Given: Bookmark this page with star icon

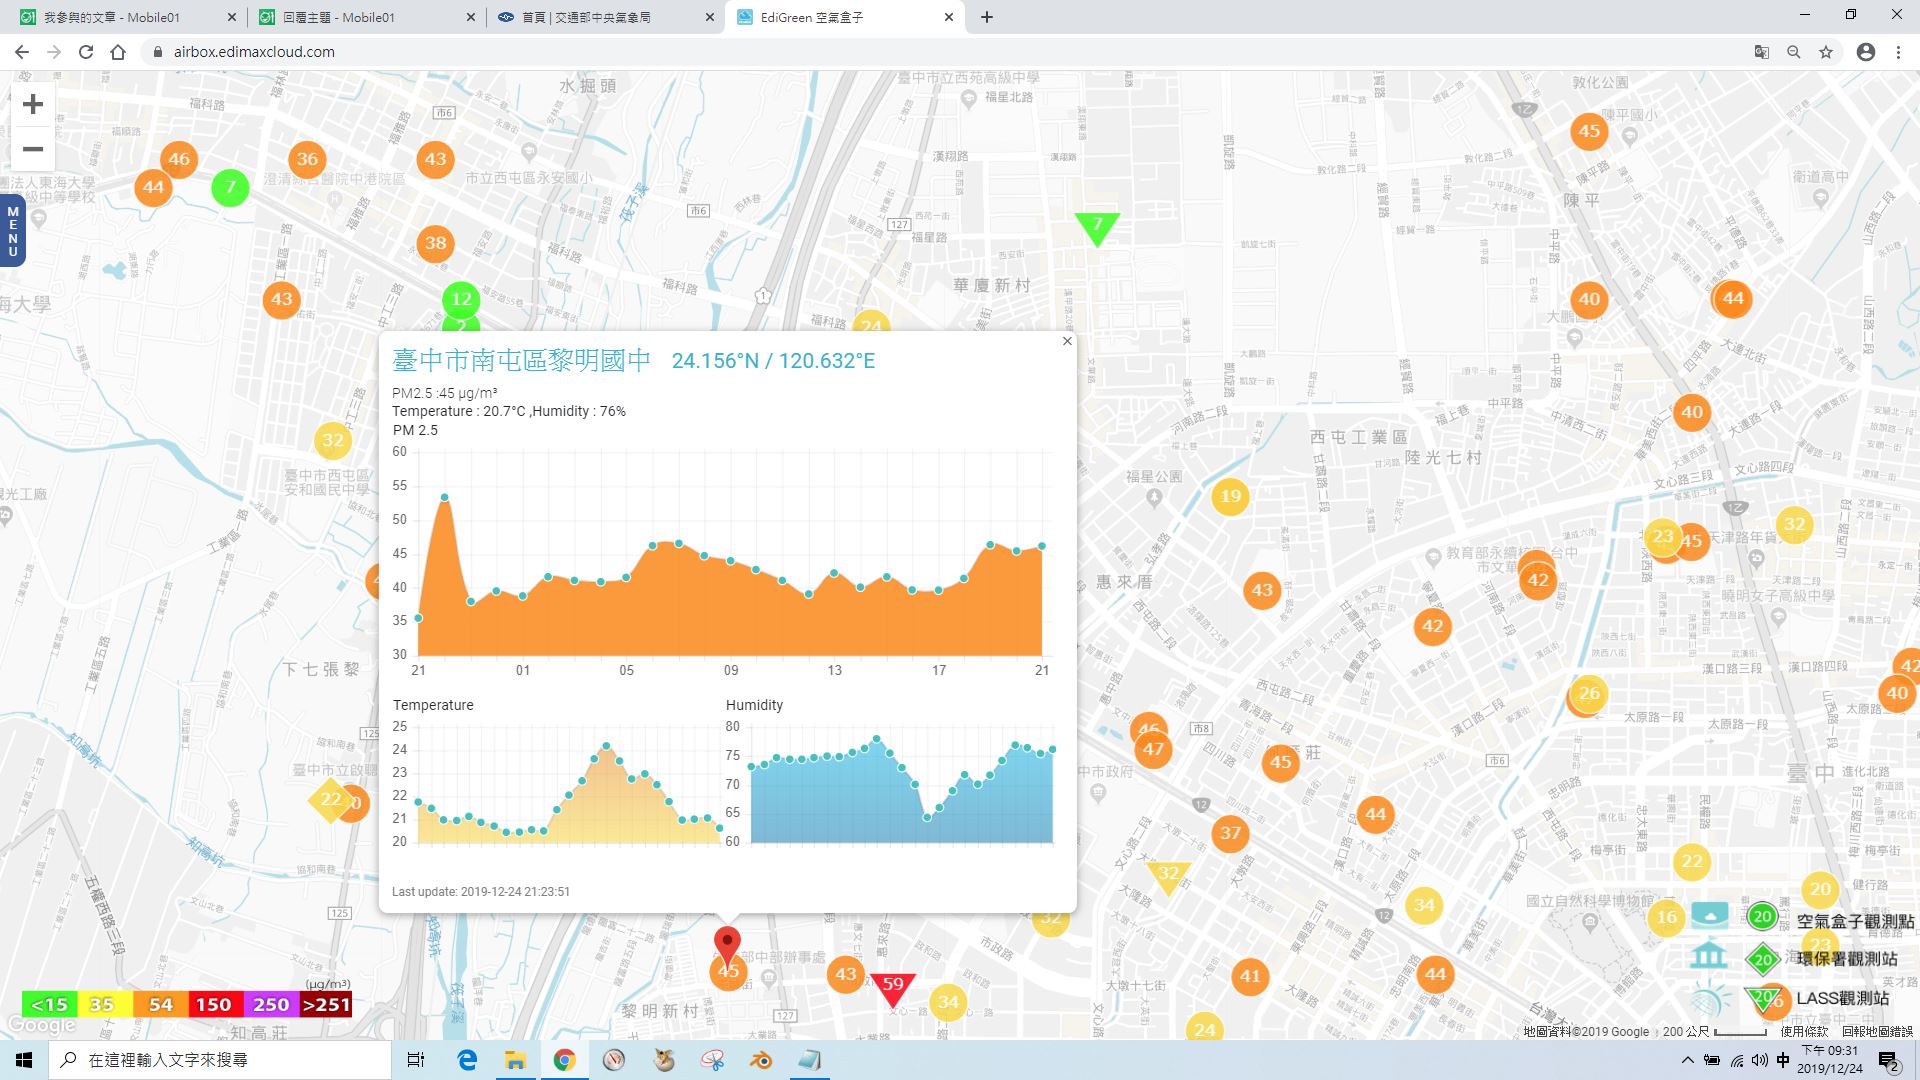Looking at the screenshot, I should click(1826, 52).
